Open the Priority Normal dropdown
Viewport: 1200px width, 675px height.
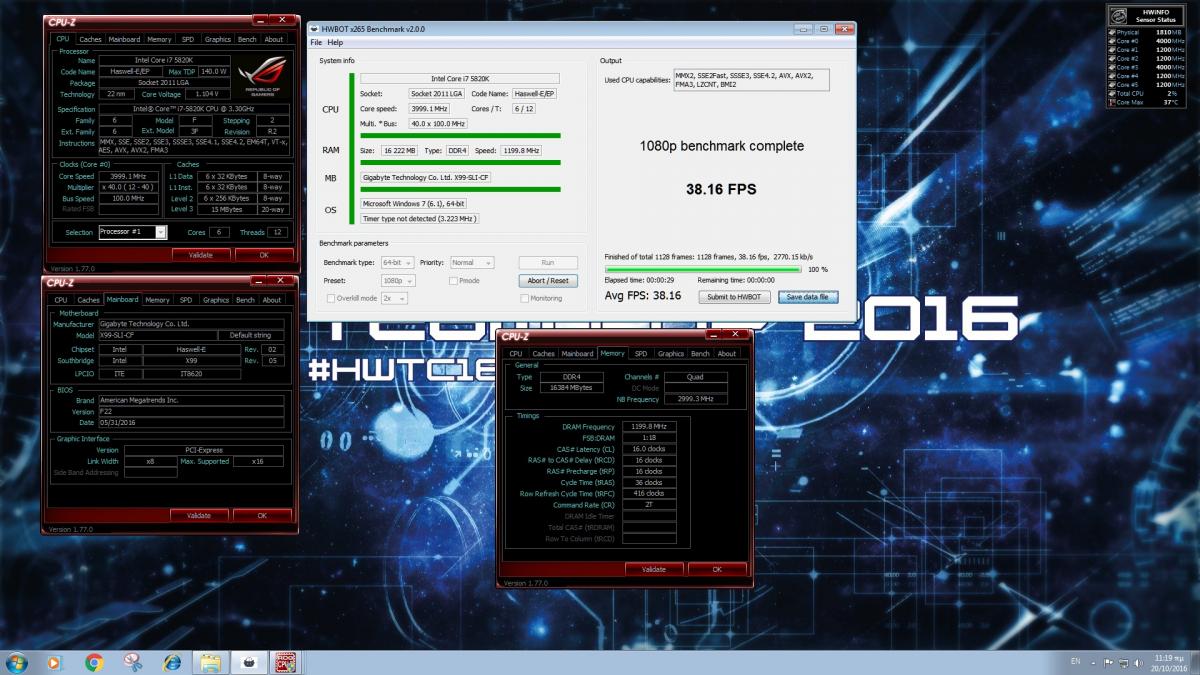point(471,262)
